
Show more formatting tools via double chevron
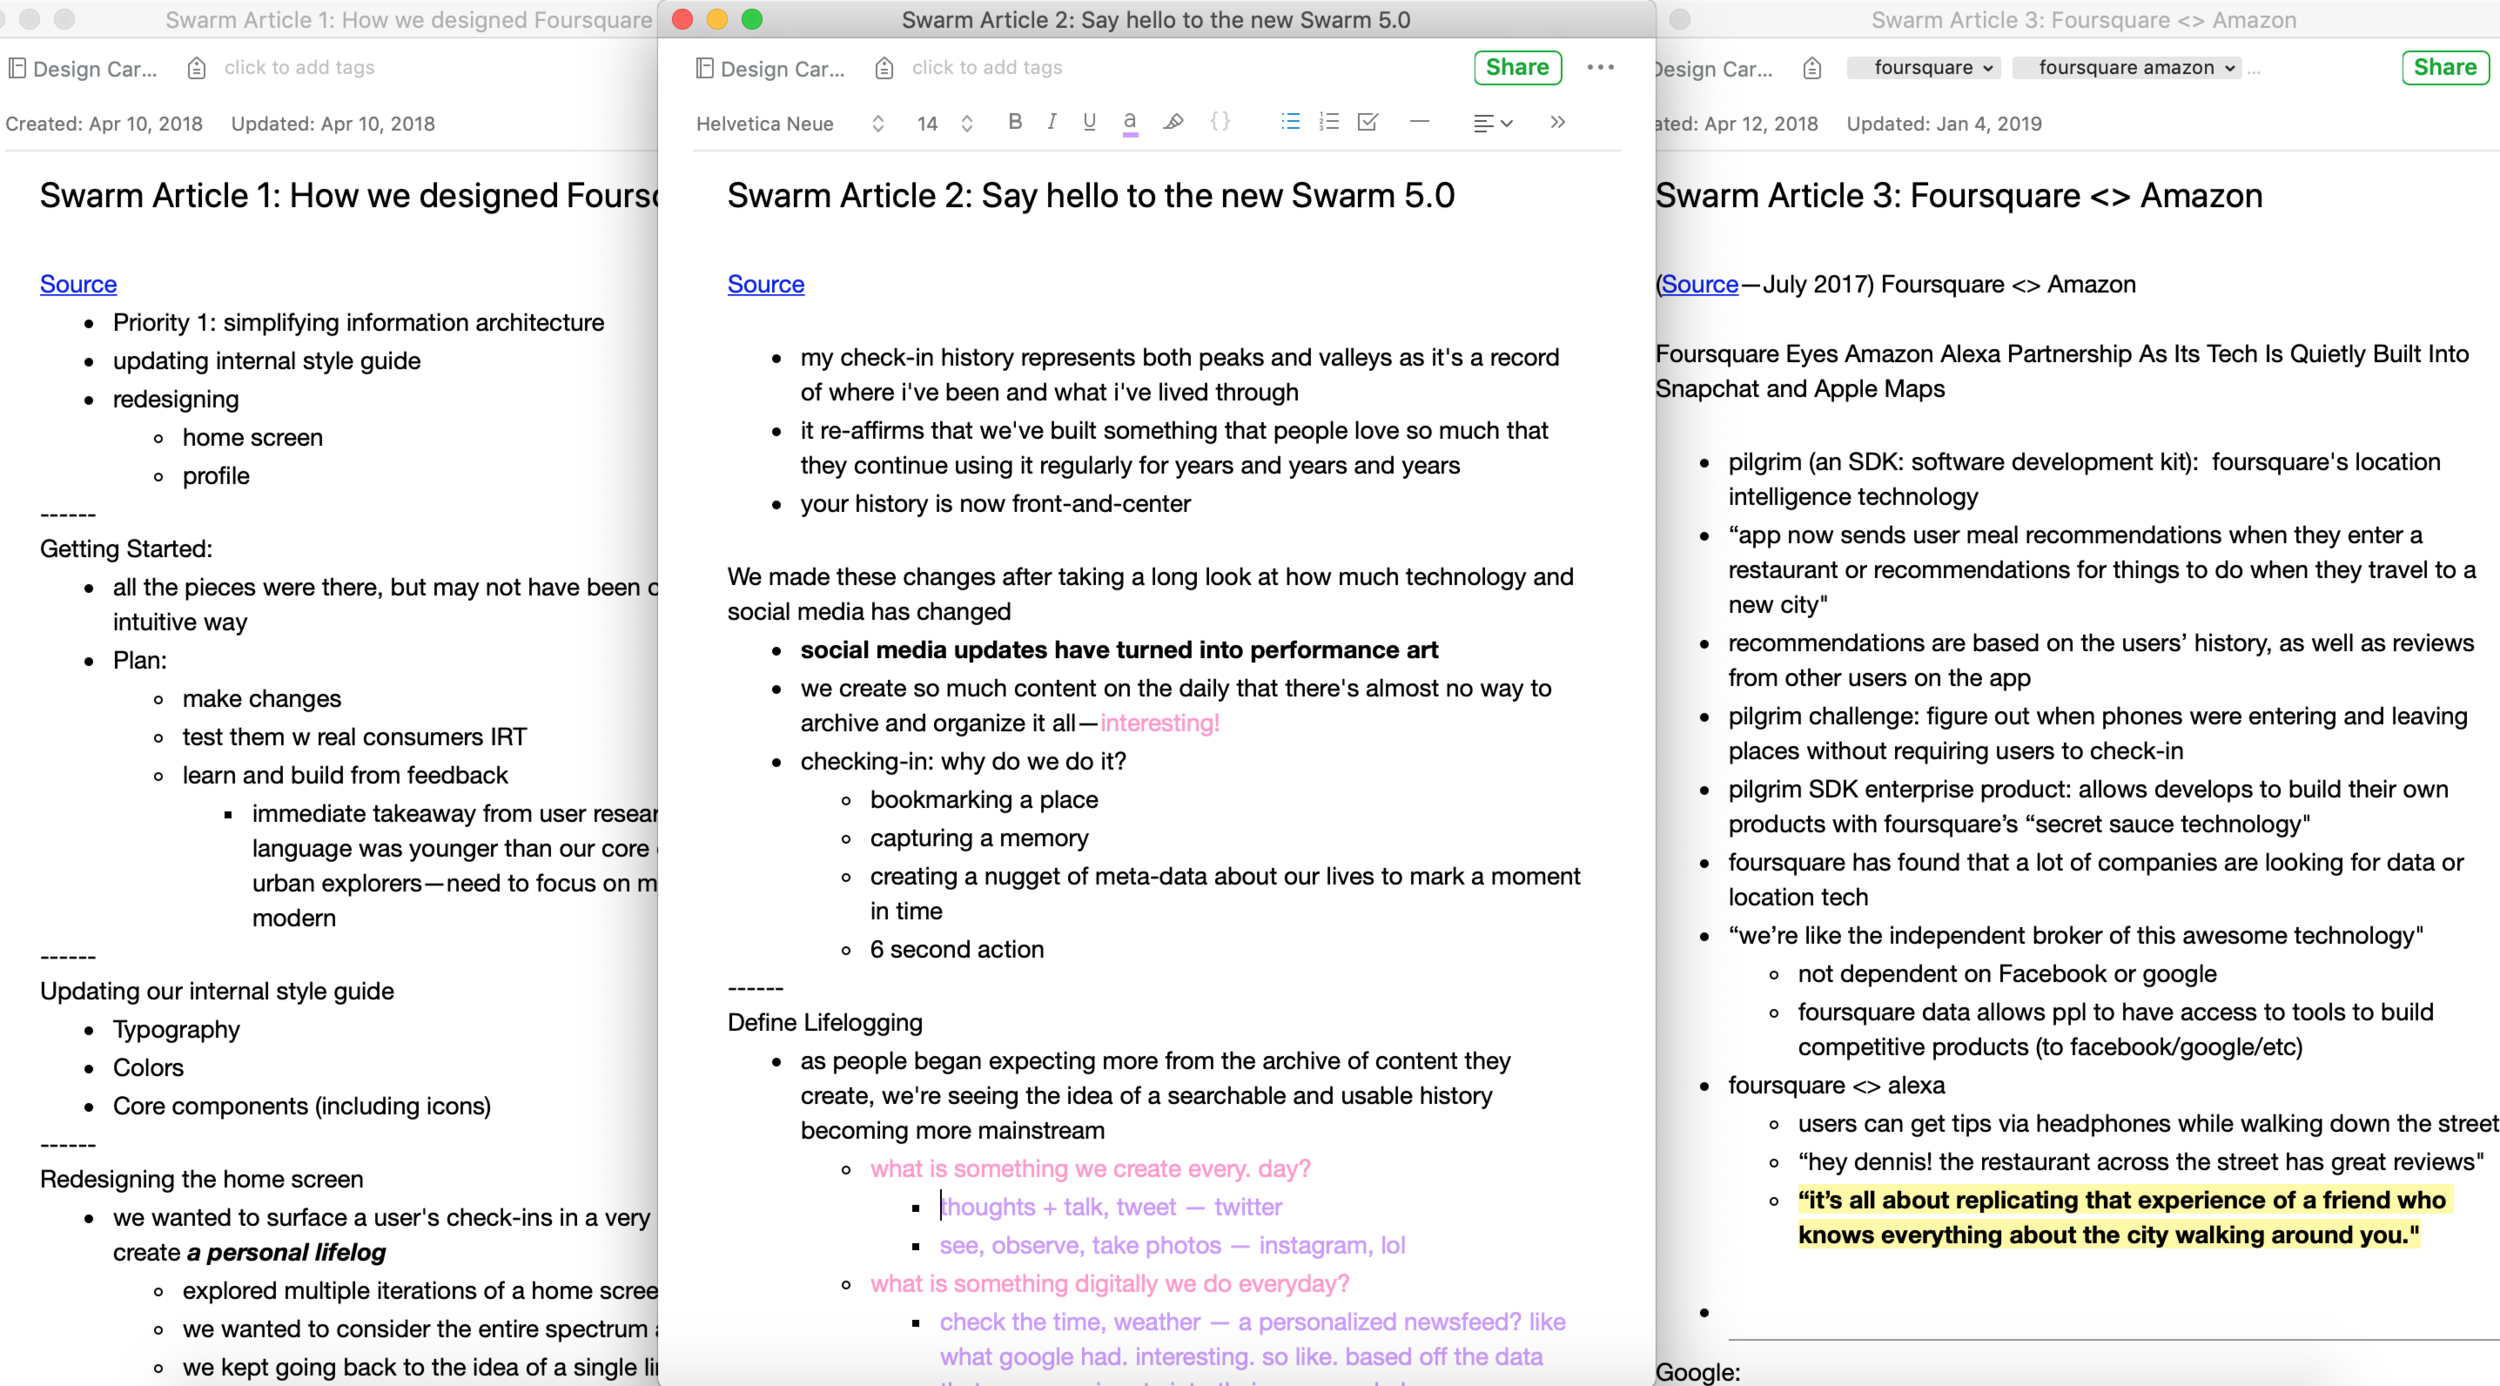pos(1557,122)
